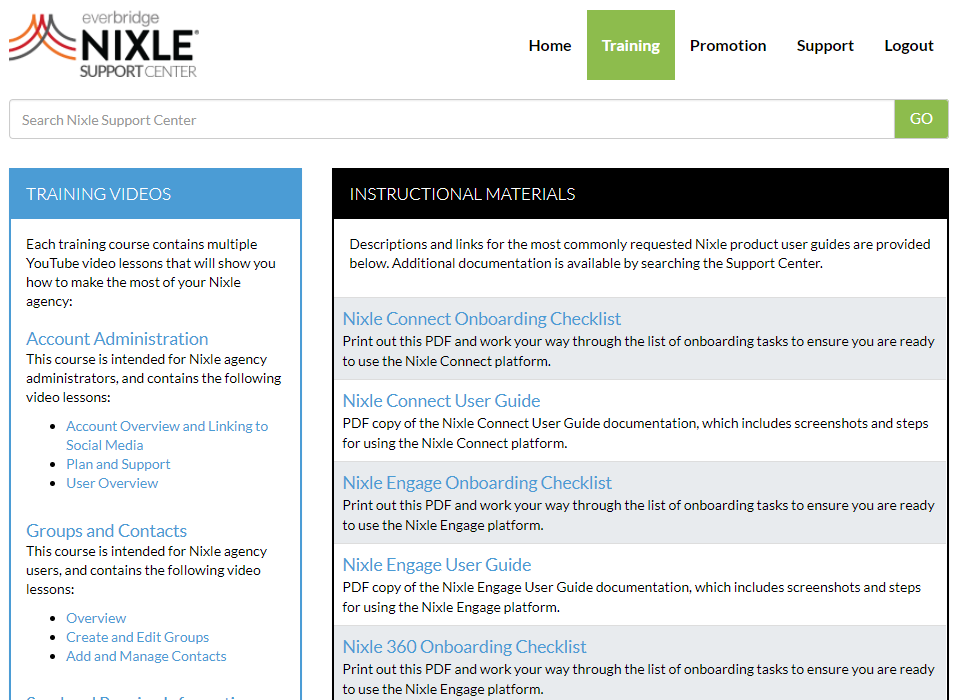Navigate to the Support page
The width and height of the screenshot is (959, 700).
825,46
